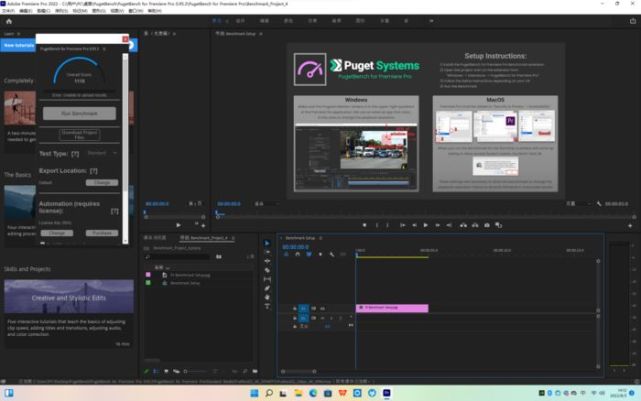Viewport: 641px width, 401px height.
Task: Open Learn panel menu icon
Action: (19, 34)
